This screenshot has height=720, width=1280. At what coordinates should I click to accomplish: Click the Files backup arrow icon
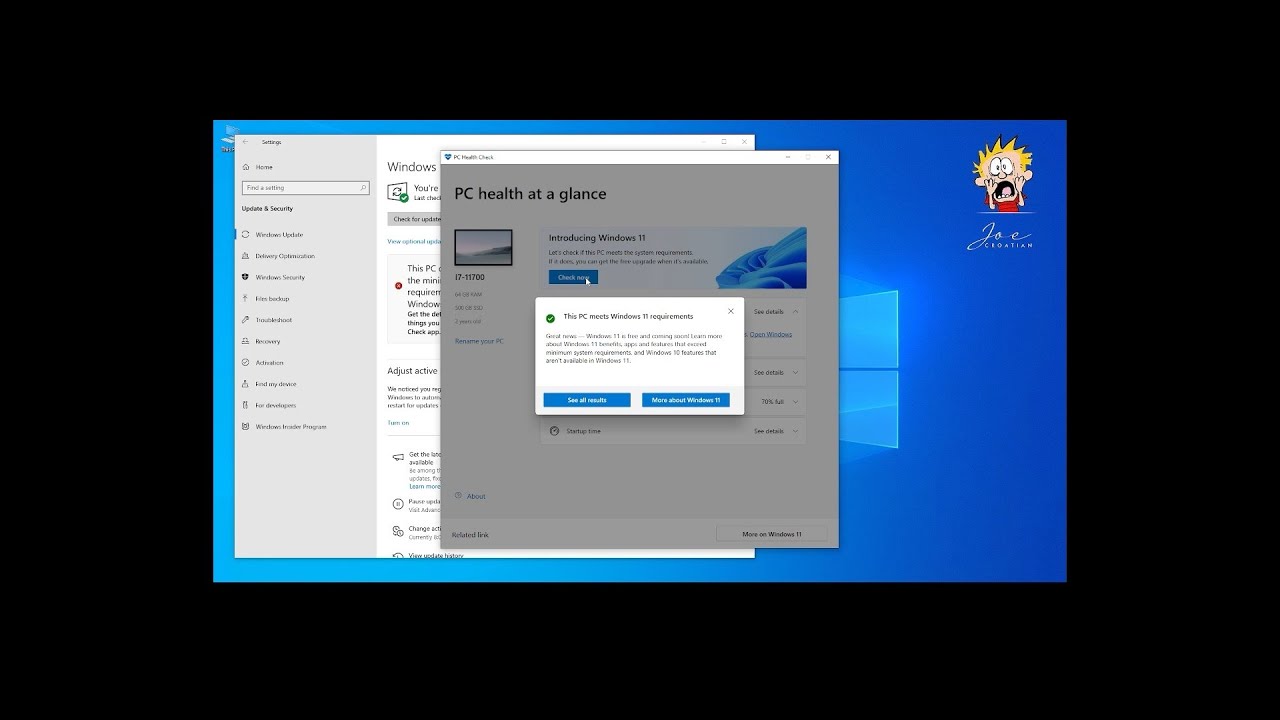tap(246, 299)
